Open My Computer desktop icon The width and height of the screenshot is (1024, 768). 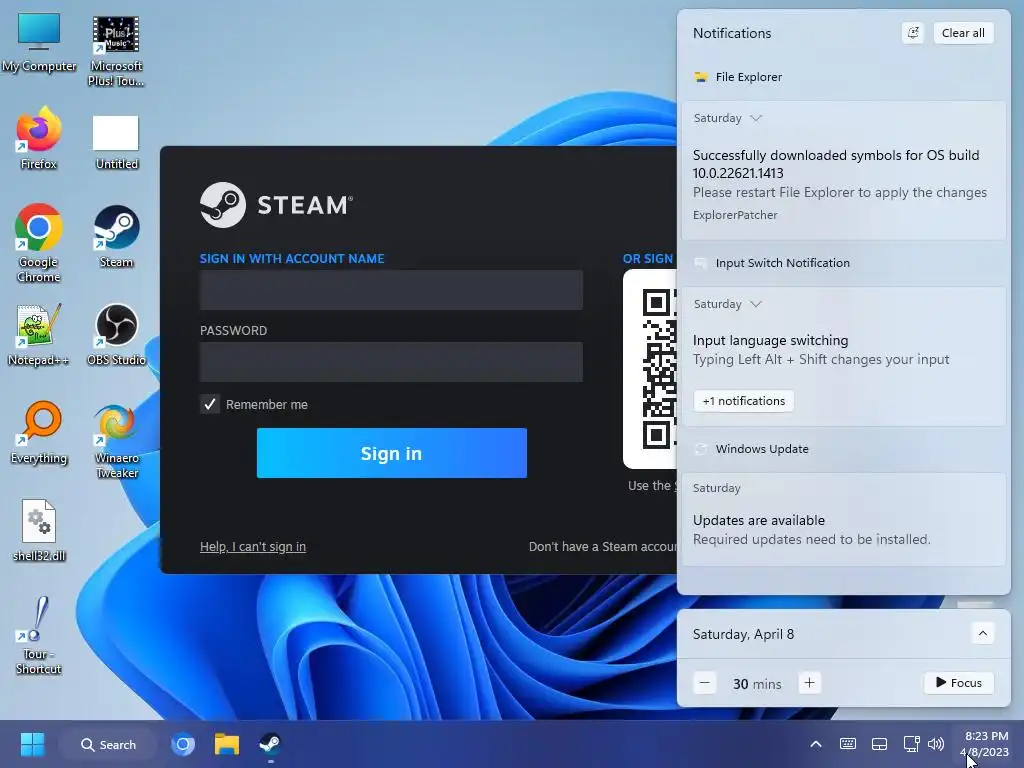(39, 43)
